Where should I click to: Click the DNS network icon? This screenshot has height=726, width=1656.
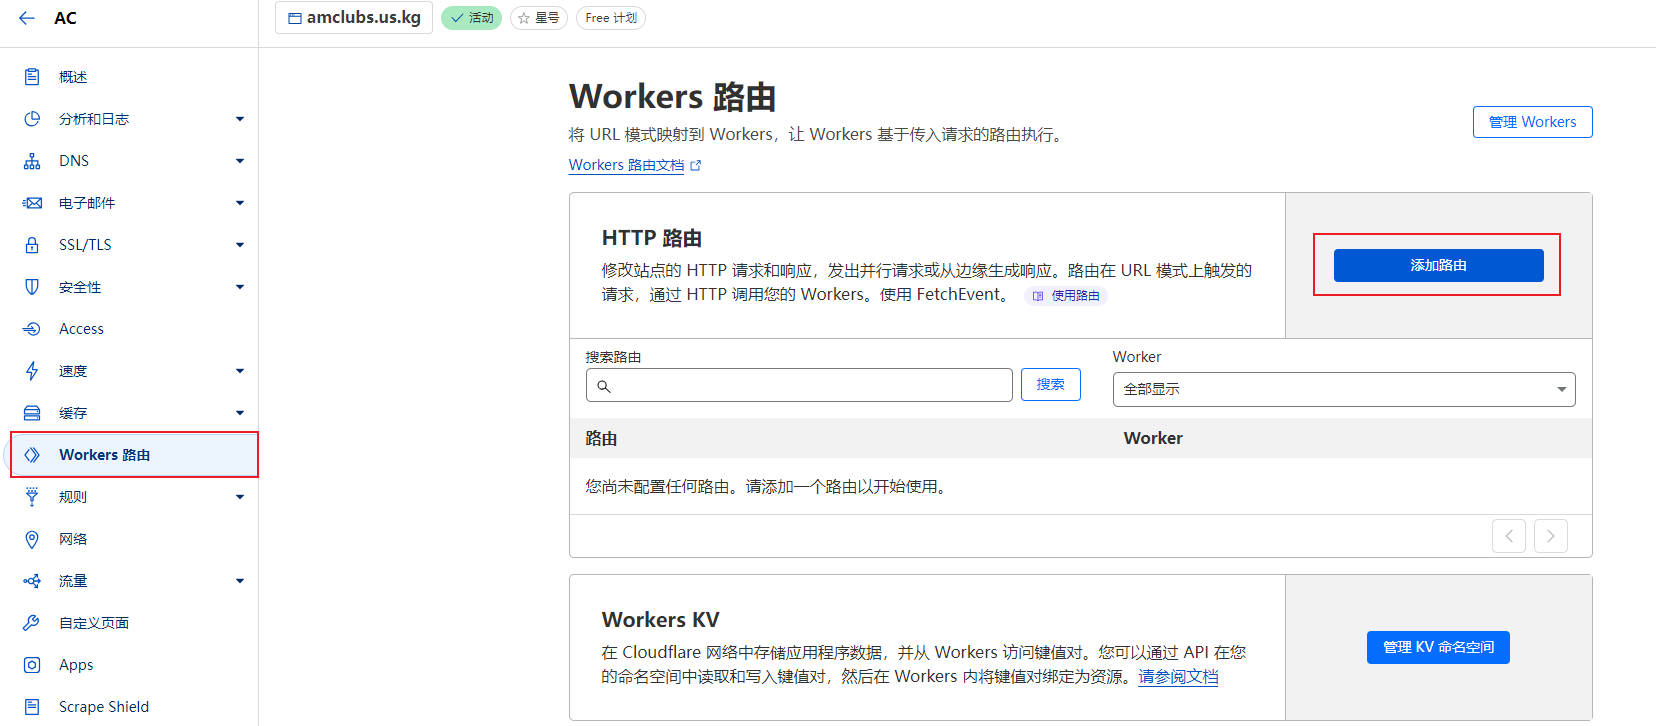pyautogui.click(x=32, y=161)
